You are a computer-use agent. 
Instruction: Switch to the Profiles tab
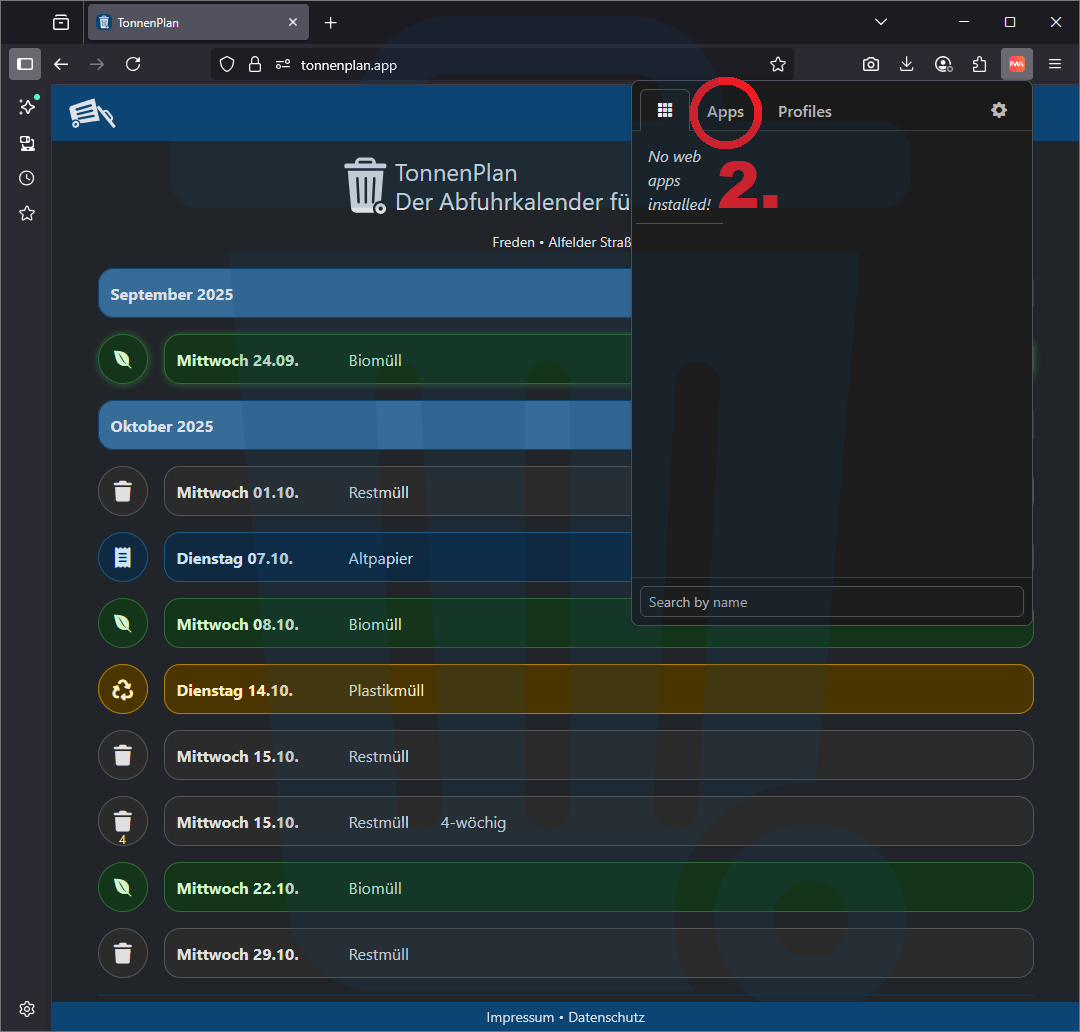[x=804, y=112]
